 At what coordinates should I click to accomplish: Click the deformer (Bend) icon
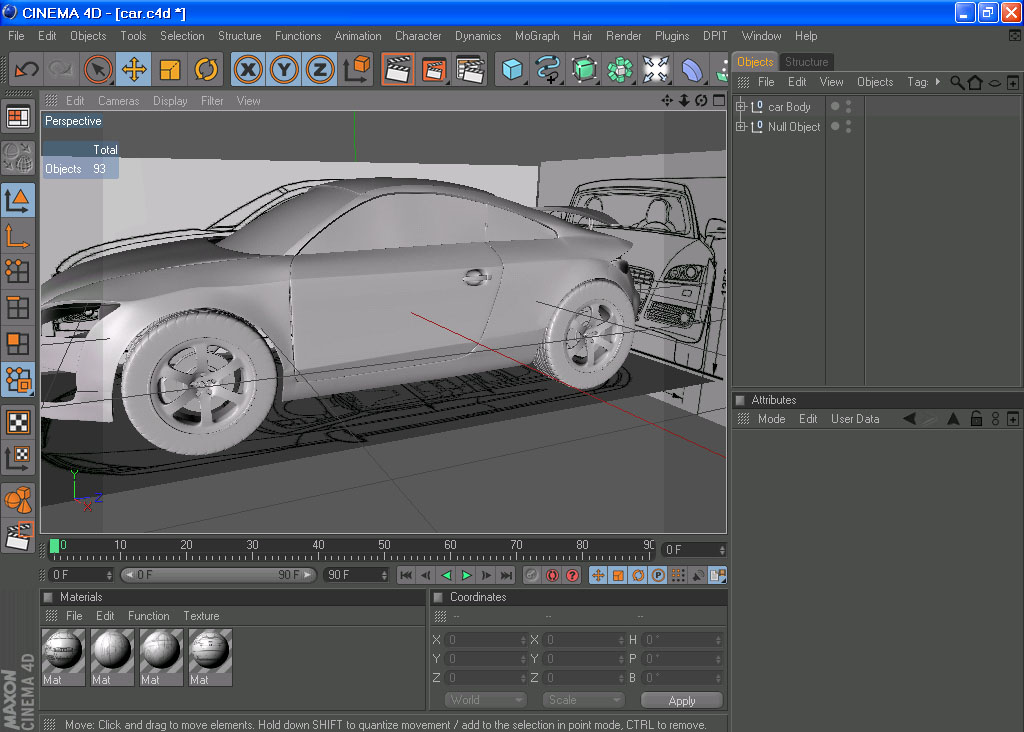click(692, 69)
